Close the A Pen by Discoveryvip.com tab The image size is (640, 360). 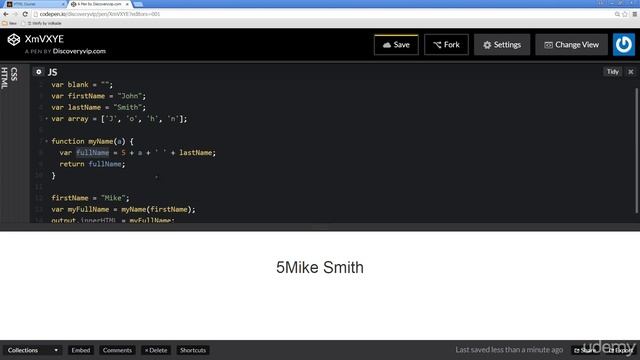(x=127, y=4)
